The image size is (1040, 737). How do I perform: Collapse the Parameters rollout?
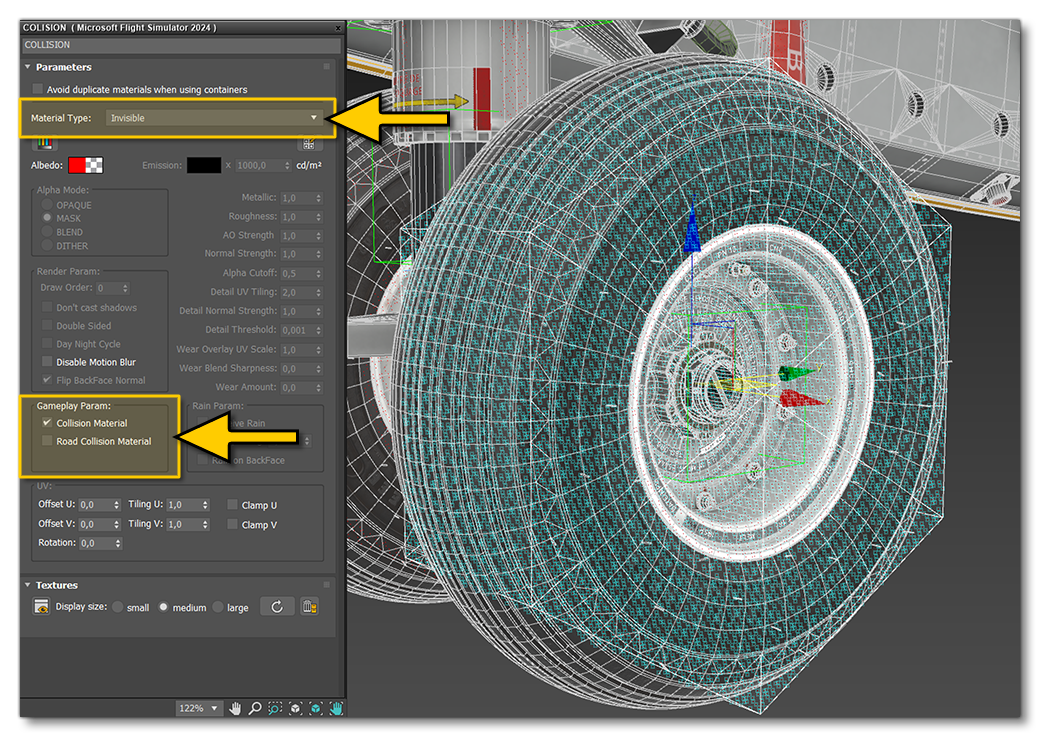pyautogui.click(x=27, y=67)
